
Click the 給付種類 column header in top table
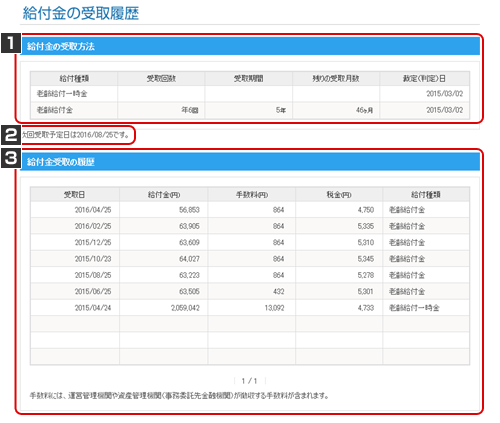[x=74, y=79]
